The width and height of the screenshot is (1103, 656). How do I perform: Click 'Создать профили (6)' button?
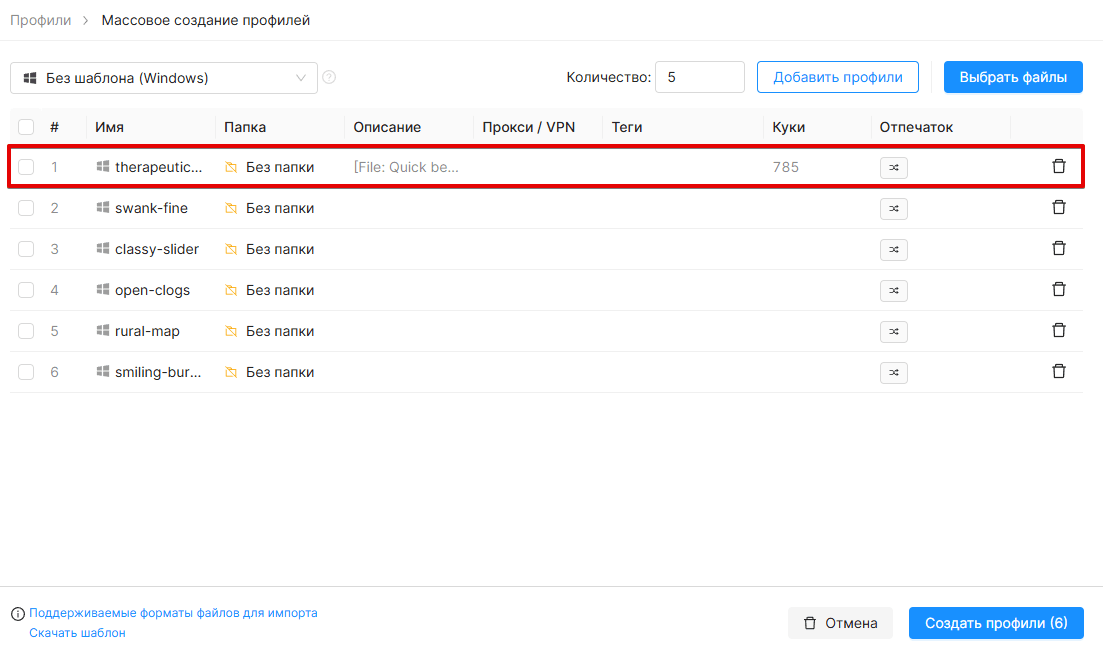[x=996, y=623]
